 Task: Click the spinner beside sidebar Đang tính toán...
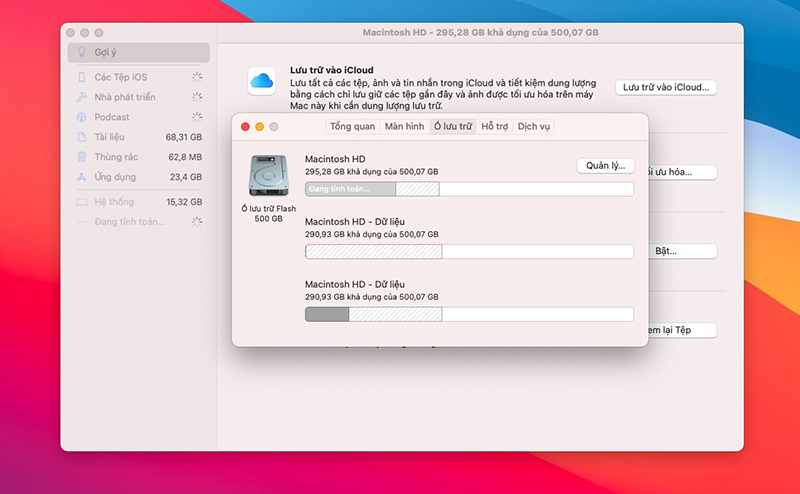197,221
